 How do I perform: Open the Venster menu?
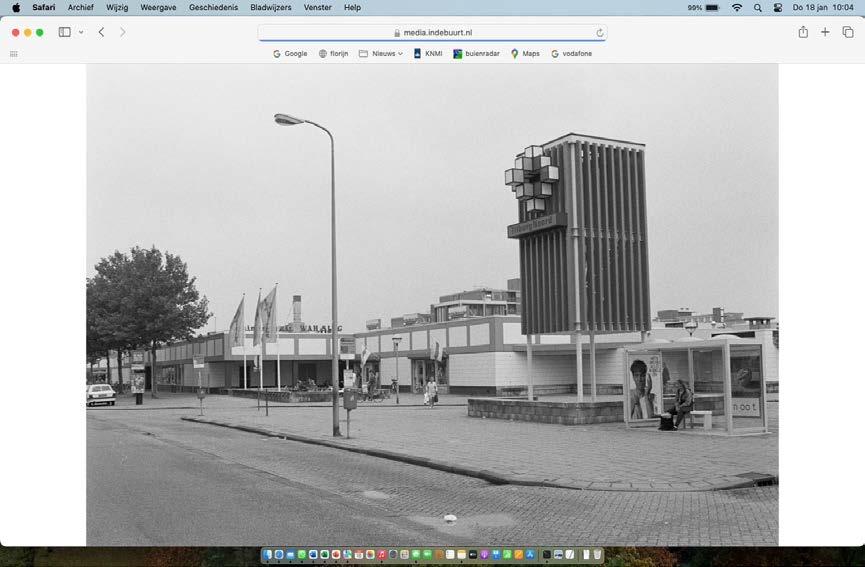(318, 8)
